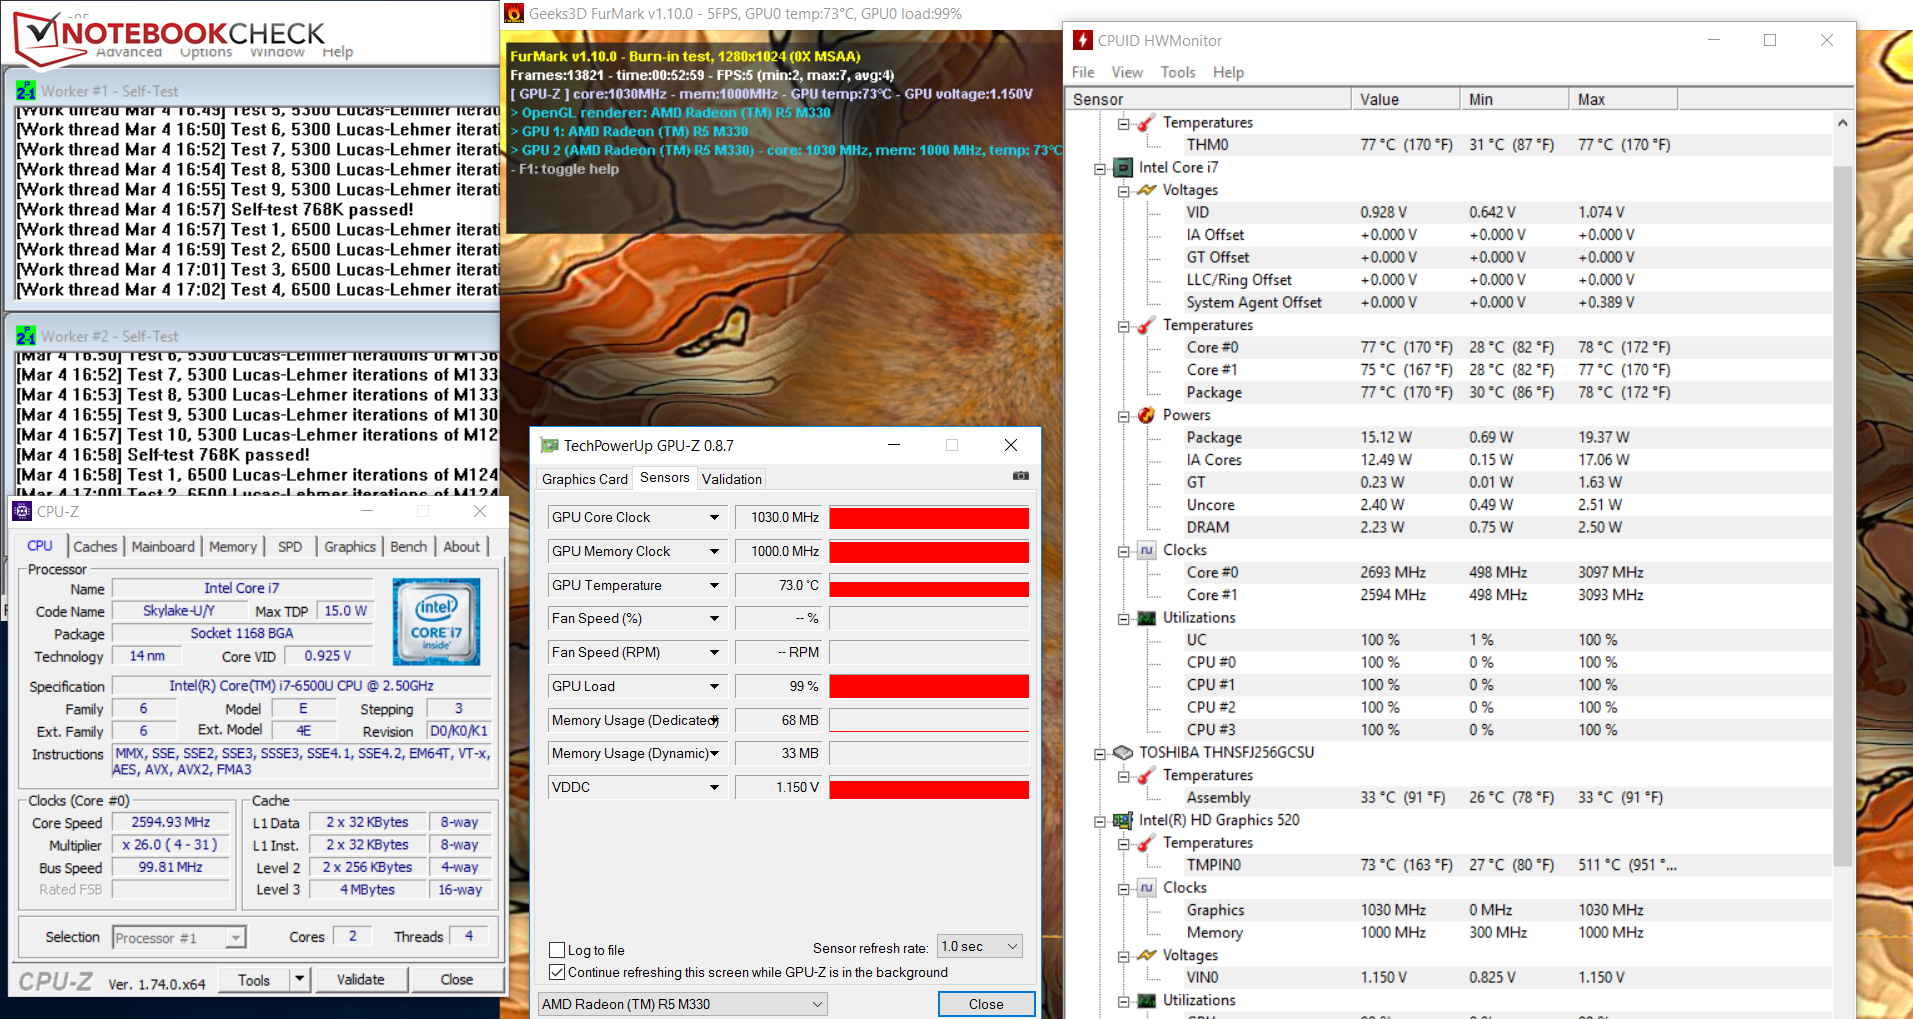The width and height of the screenshot is (1913, 1019).
Task: Click the GPU Load red graph bar
Action: [929, 686]
